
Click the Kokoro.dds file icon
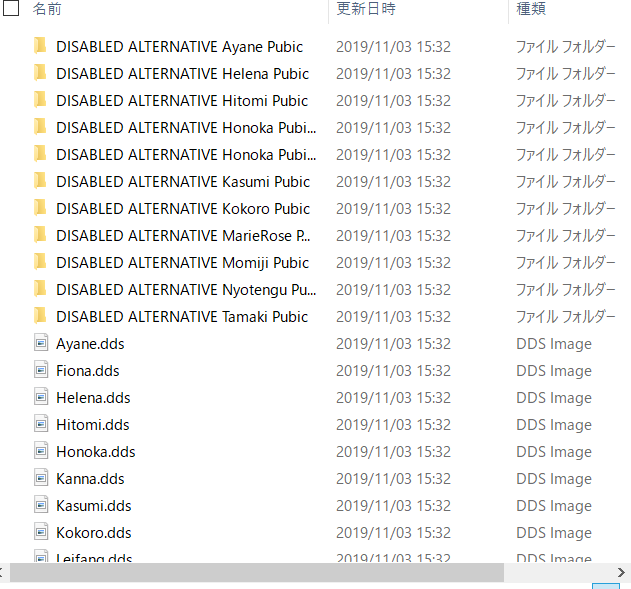[41, 531]
